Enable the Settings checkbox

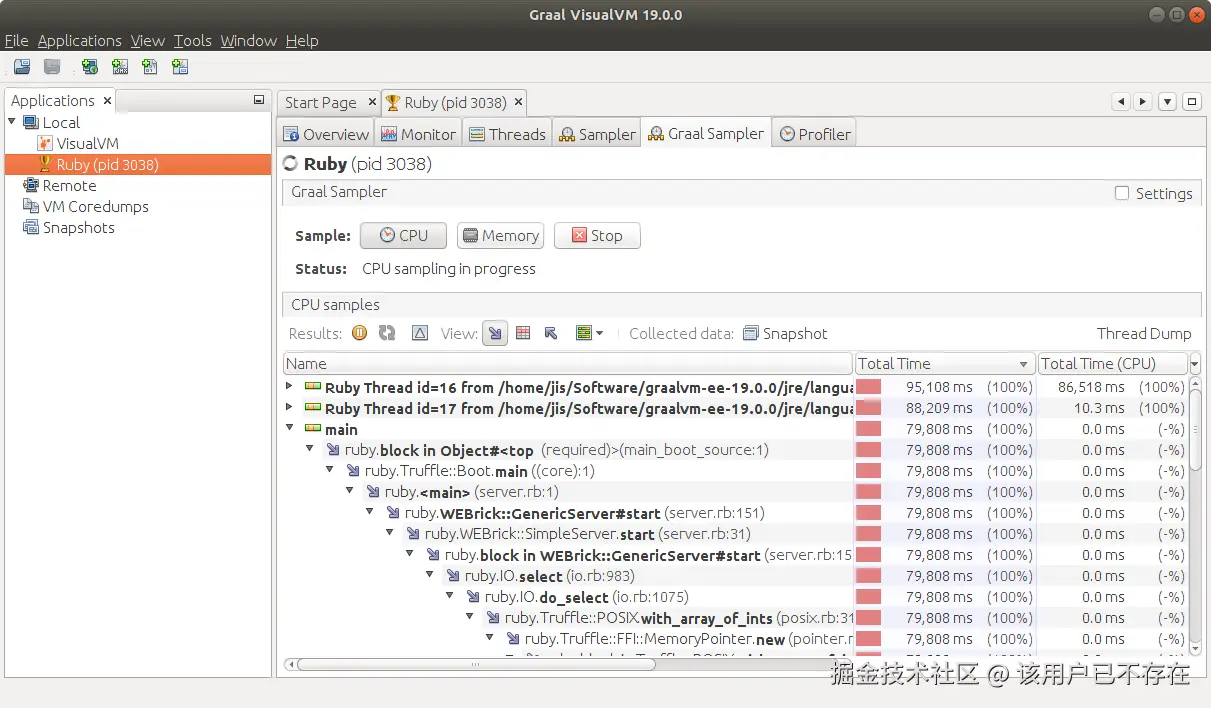coord(1122,193)
